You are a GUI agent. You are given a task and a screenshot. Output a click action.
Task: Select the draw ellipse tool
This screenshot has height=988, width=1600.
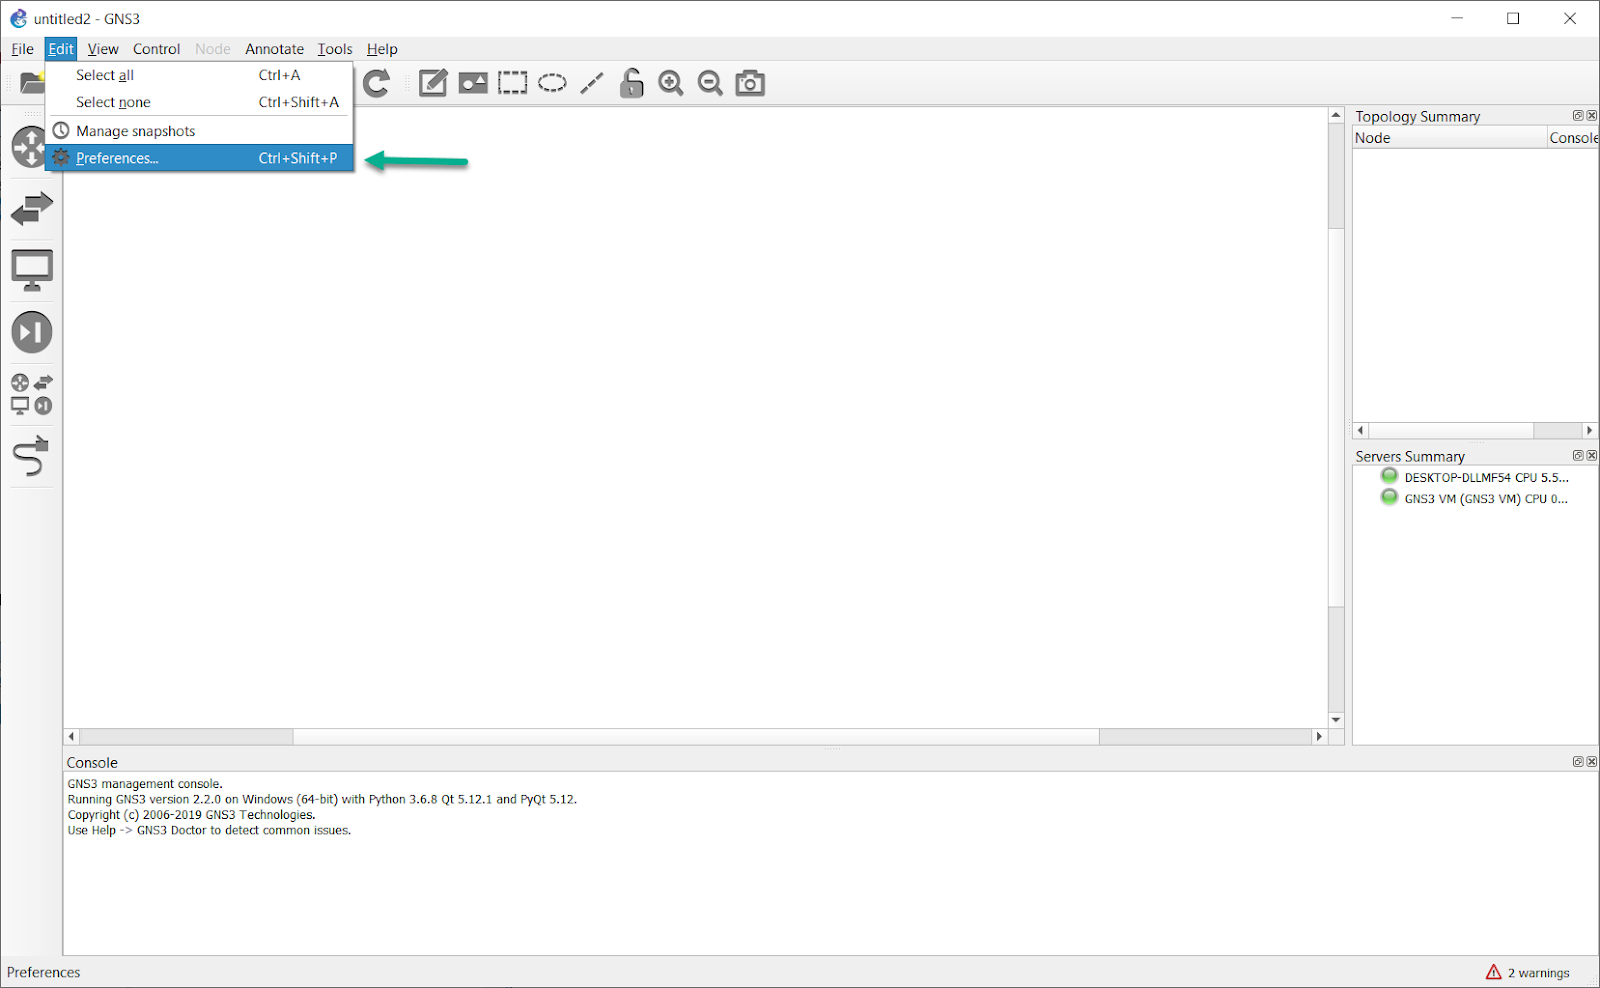(x=552, y=83)
